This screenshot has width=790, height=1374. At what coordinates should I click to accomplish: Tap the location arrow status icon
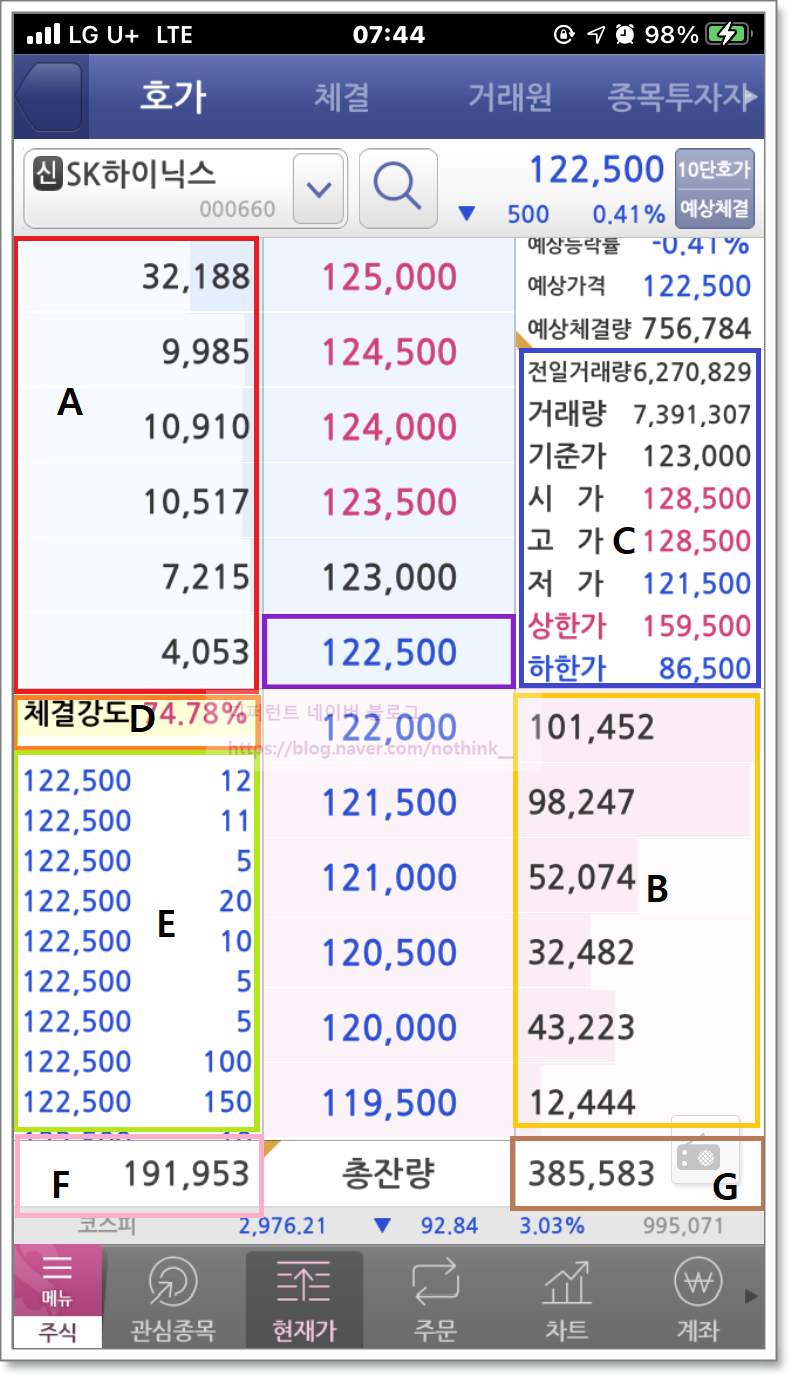(x=596, y=35)
